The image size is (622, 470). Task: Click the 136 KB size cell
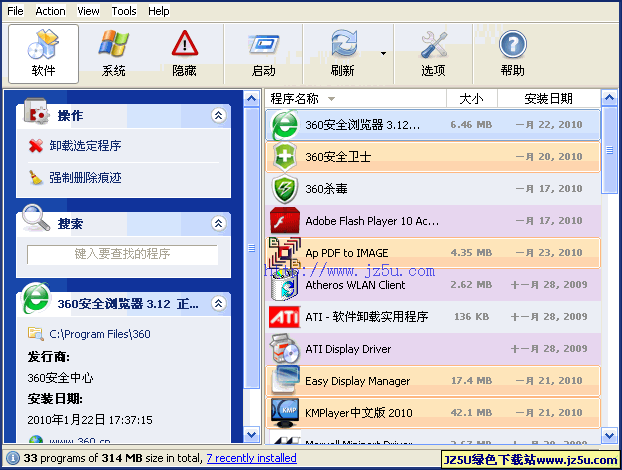click(x=471, y=317)
